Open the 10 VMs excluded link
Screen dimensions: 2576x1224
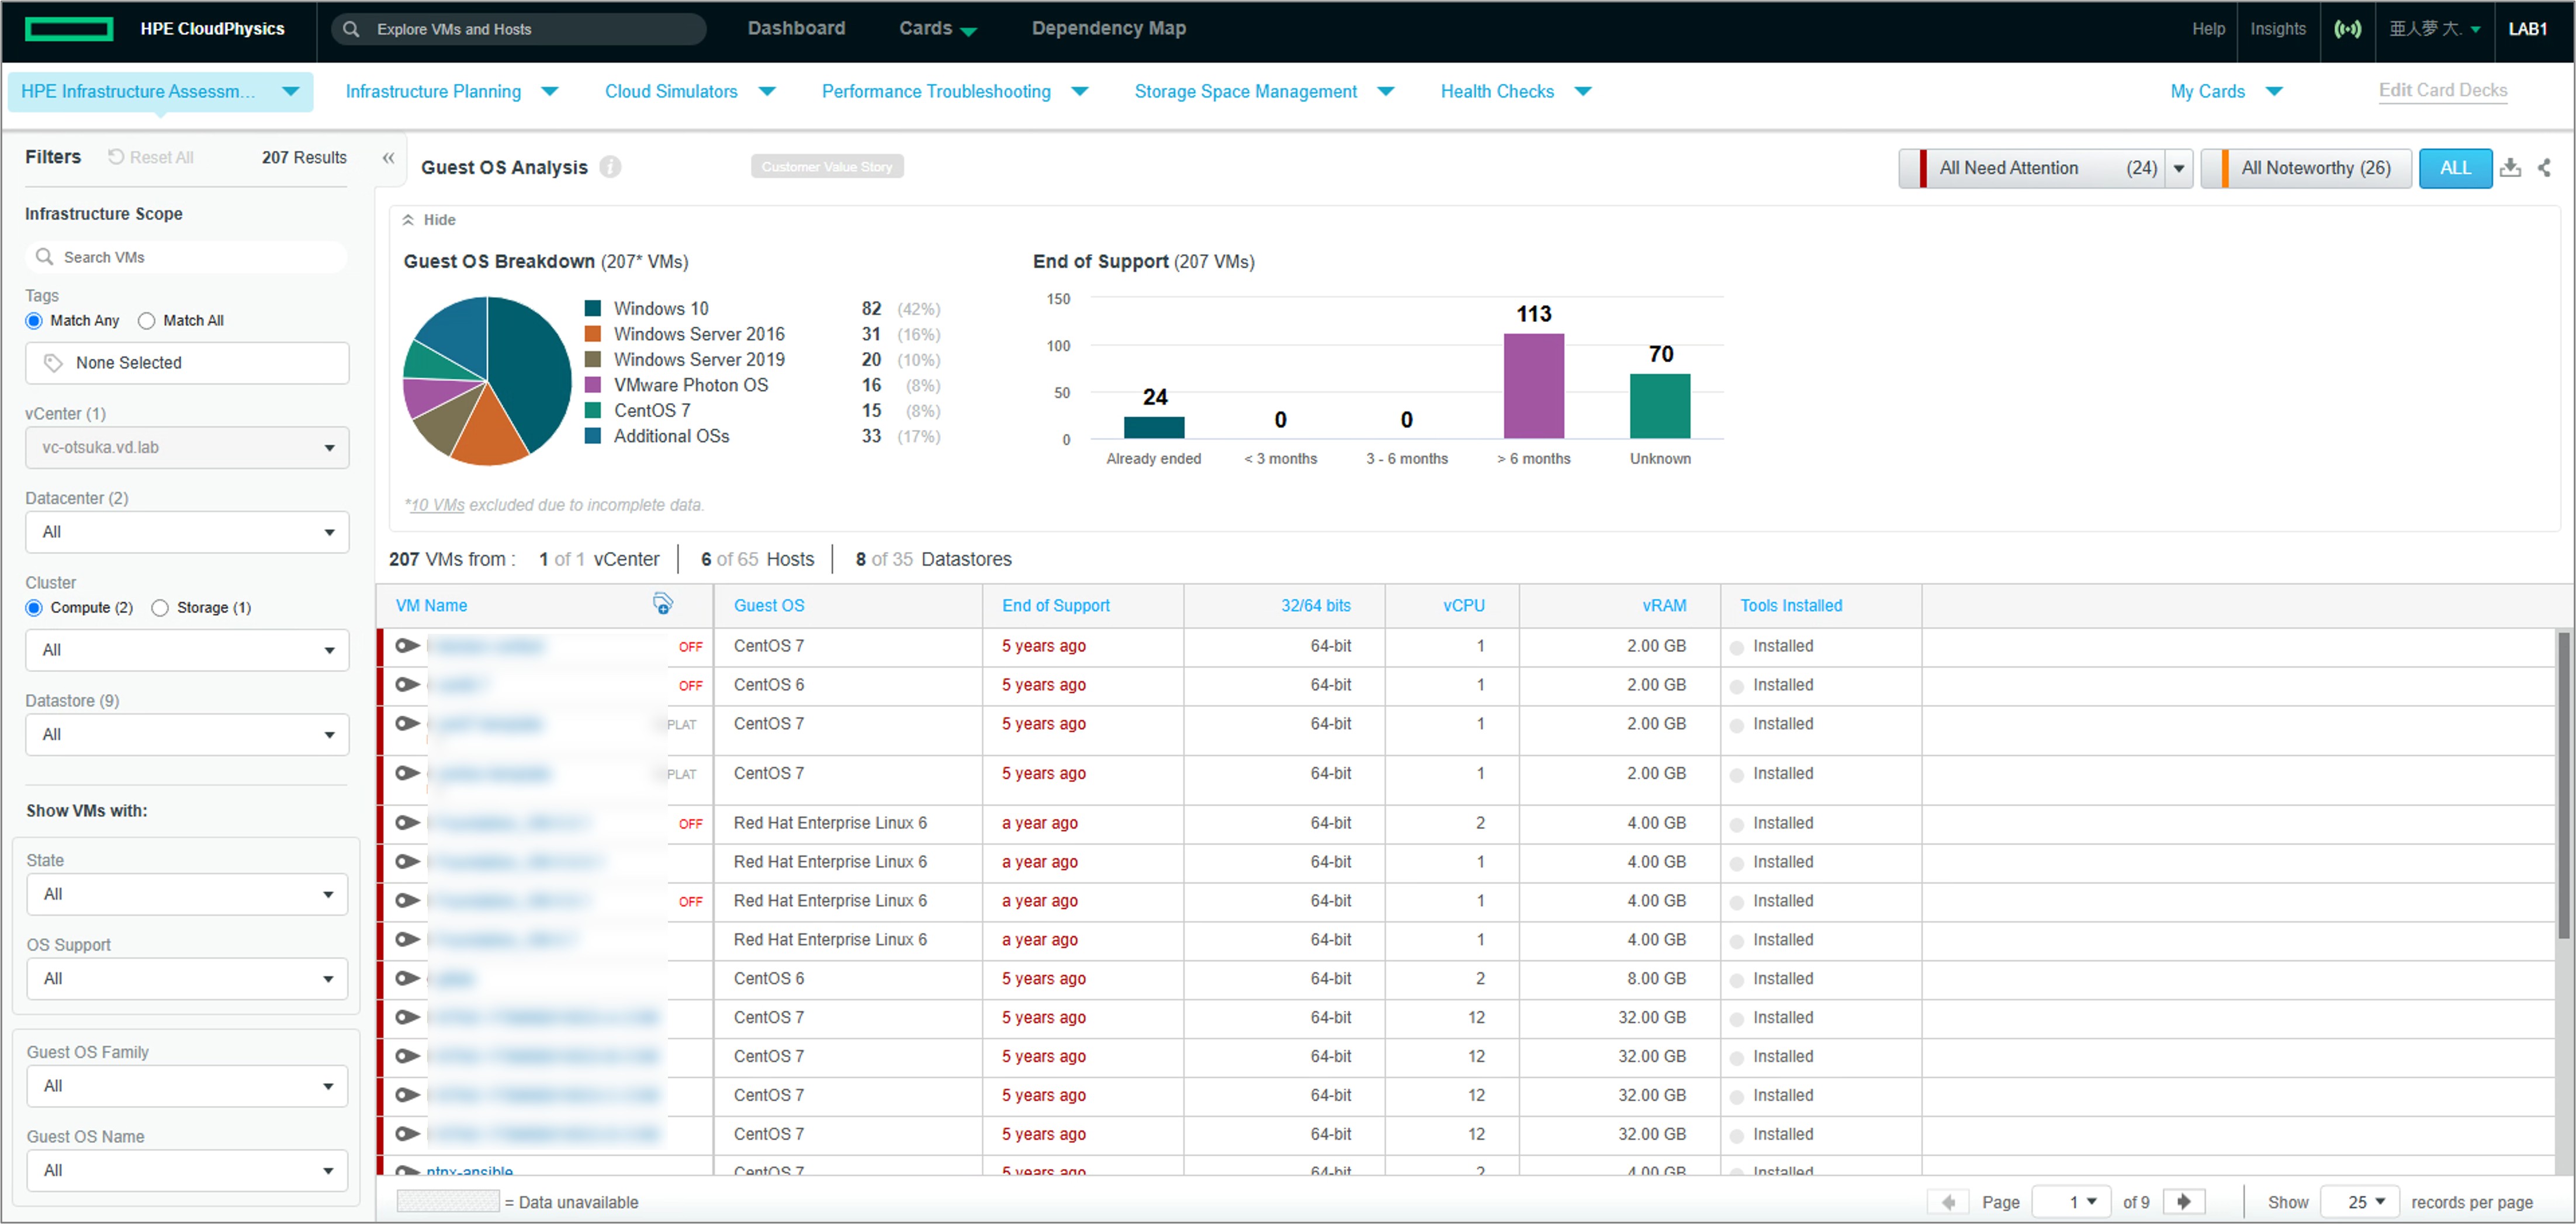point(437,505)
